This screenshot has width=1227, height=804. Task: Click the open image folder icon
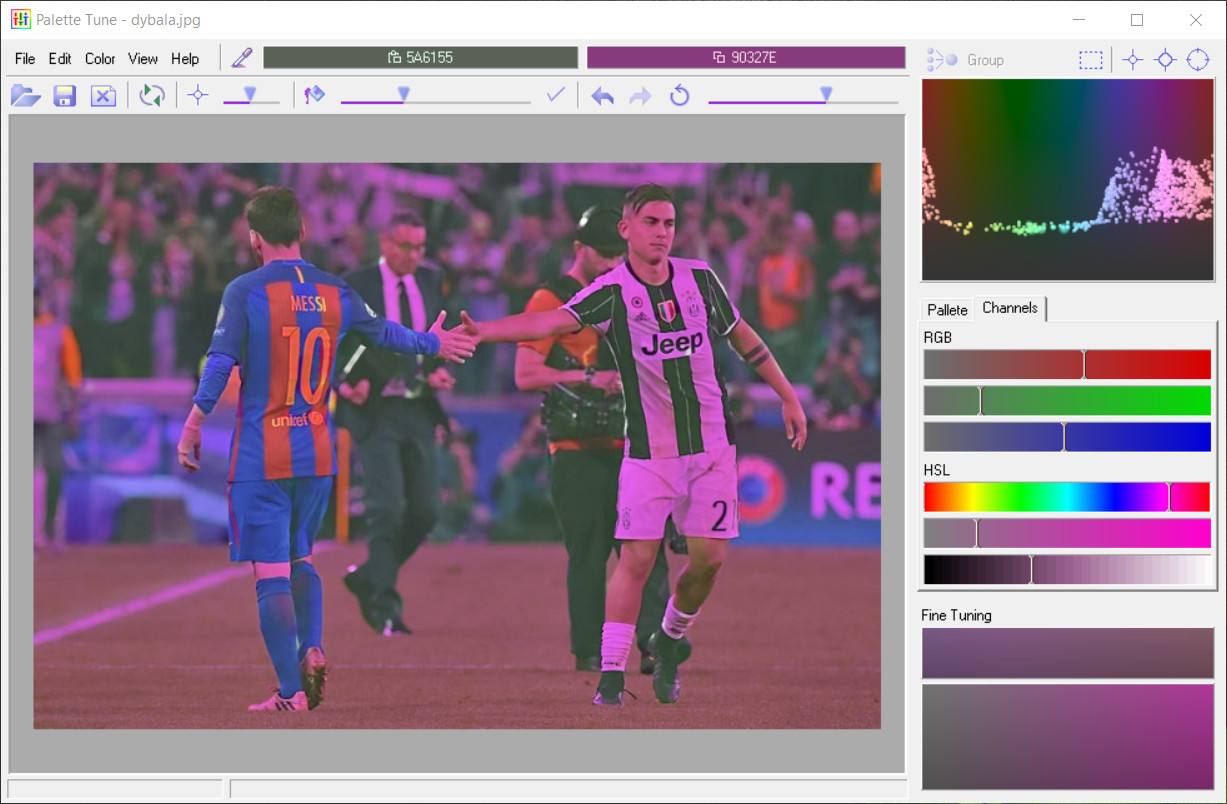pyautogui.click(x=26, y=96)
